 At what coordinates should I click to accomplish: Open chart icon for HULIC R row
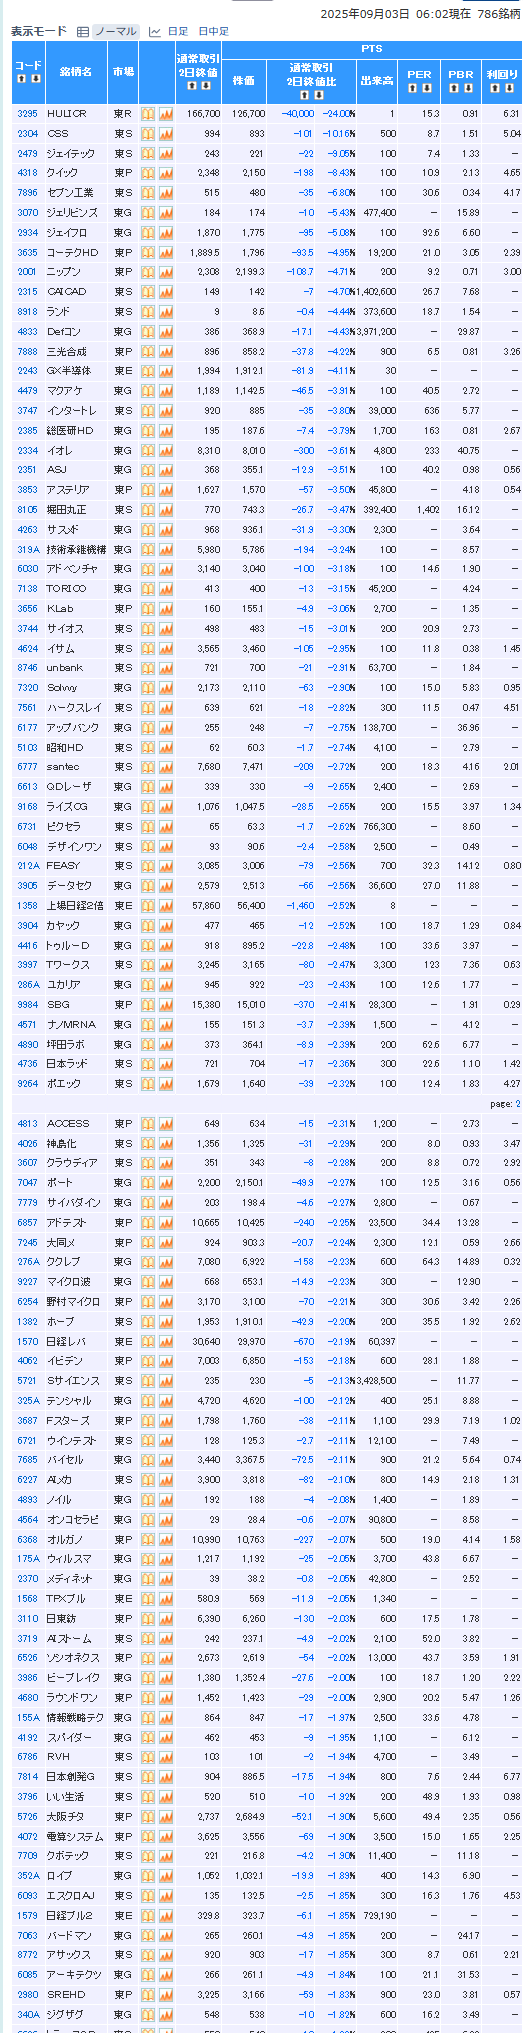point(165,114)
